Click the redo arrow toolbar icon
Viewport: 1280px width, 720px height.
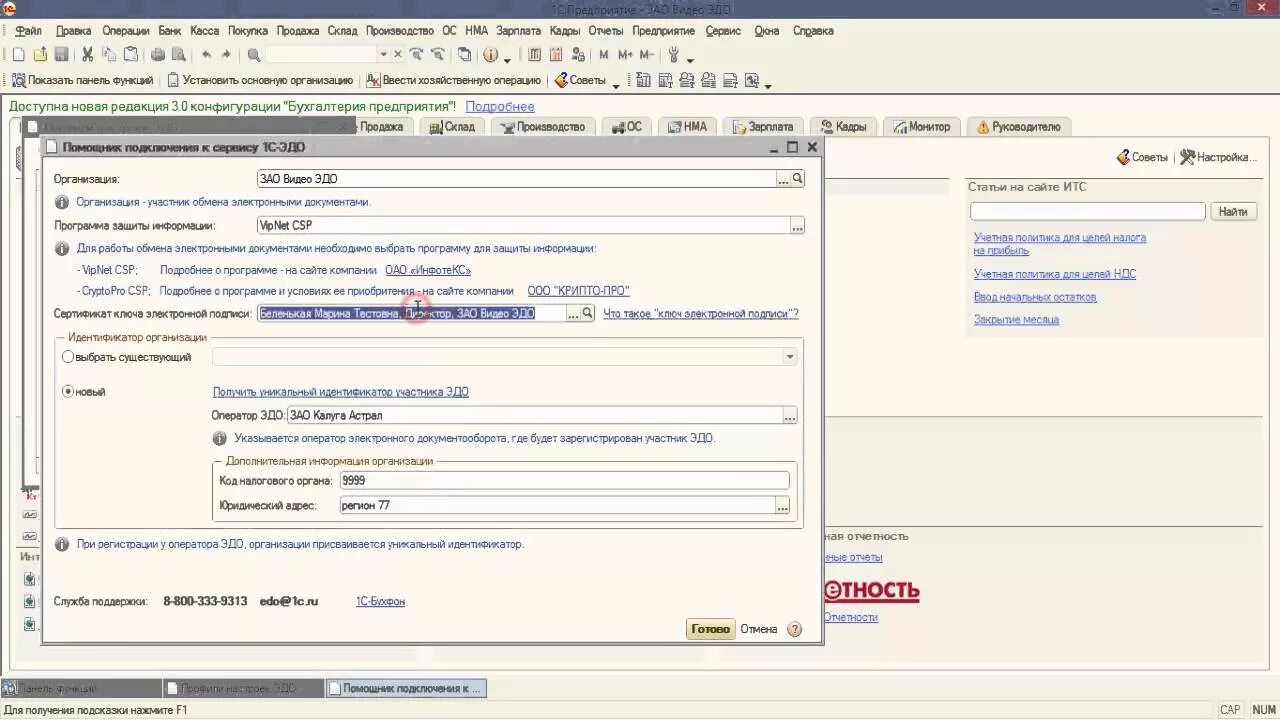pos(226,55)
